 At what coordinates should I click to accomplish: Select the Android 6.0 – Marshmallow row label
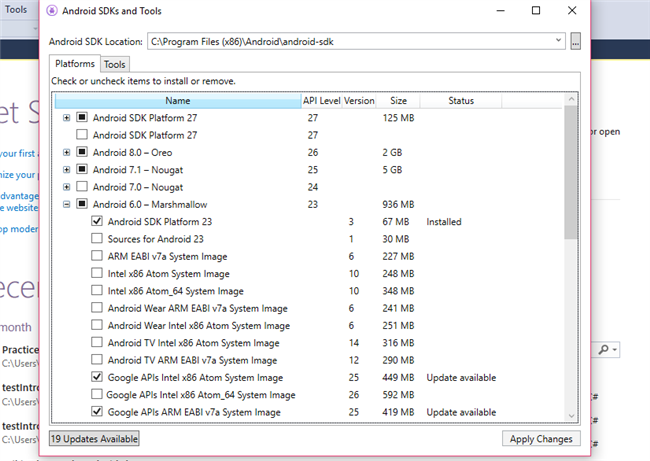[150, 204]
